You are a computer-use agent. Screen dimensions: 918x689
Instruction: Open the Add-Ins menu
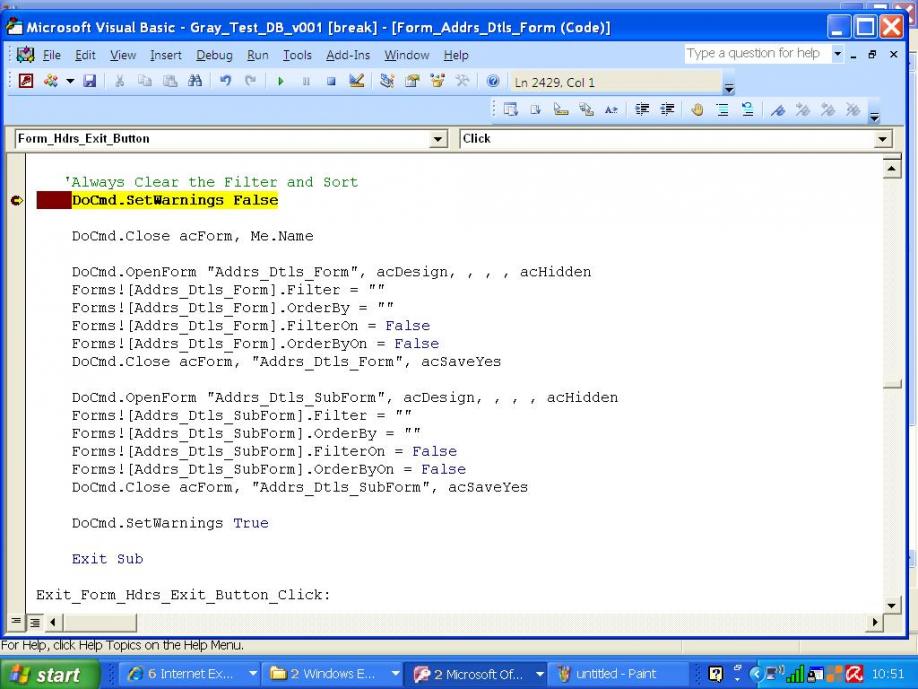pyautogui.click(x=348, y=55)
